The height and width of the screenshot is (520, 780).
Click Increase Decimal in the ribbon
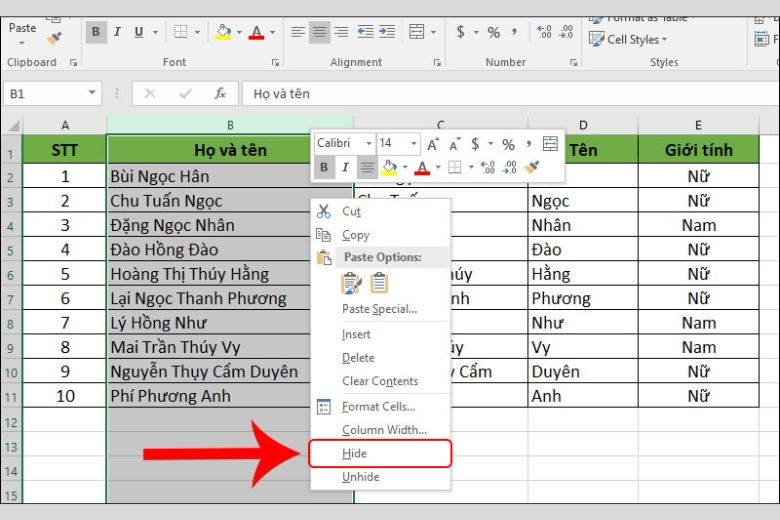point(544,32)
